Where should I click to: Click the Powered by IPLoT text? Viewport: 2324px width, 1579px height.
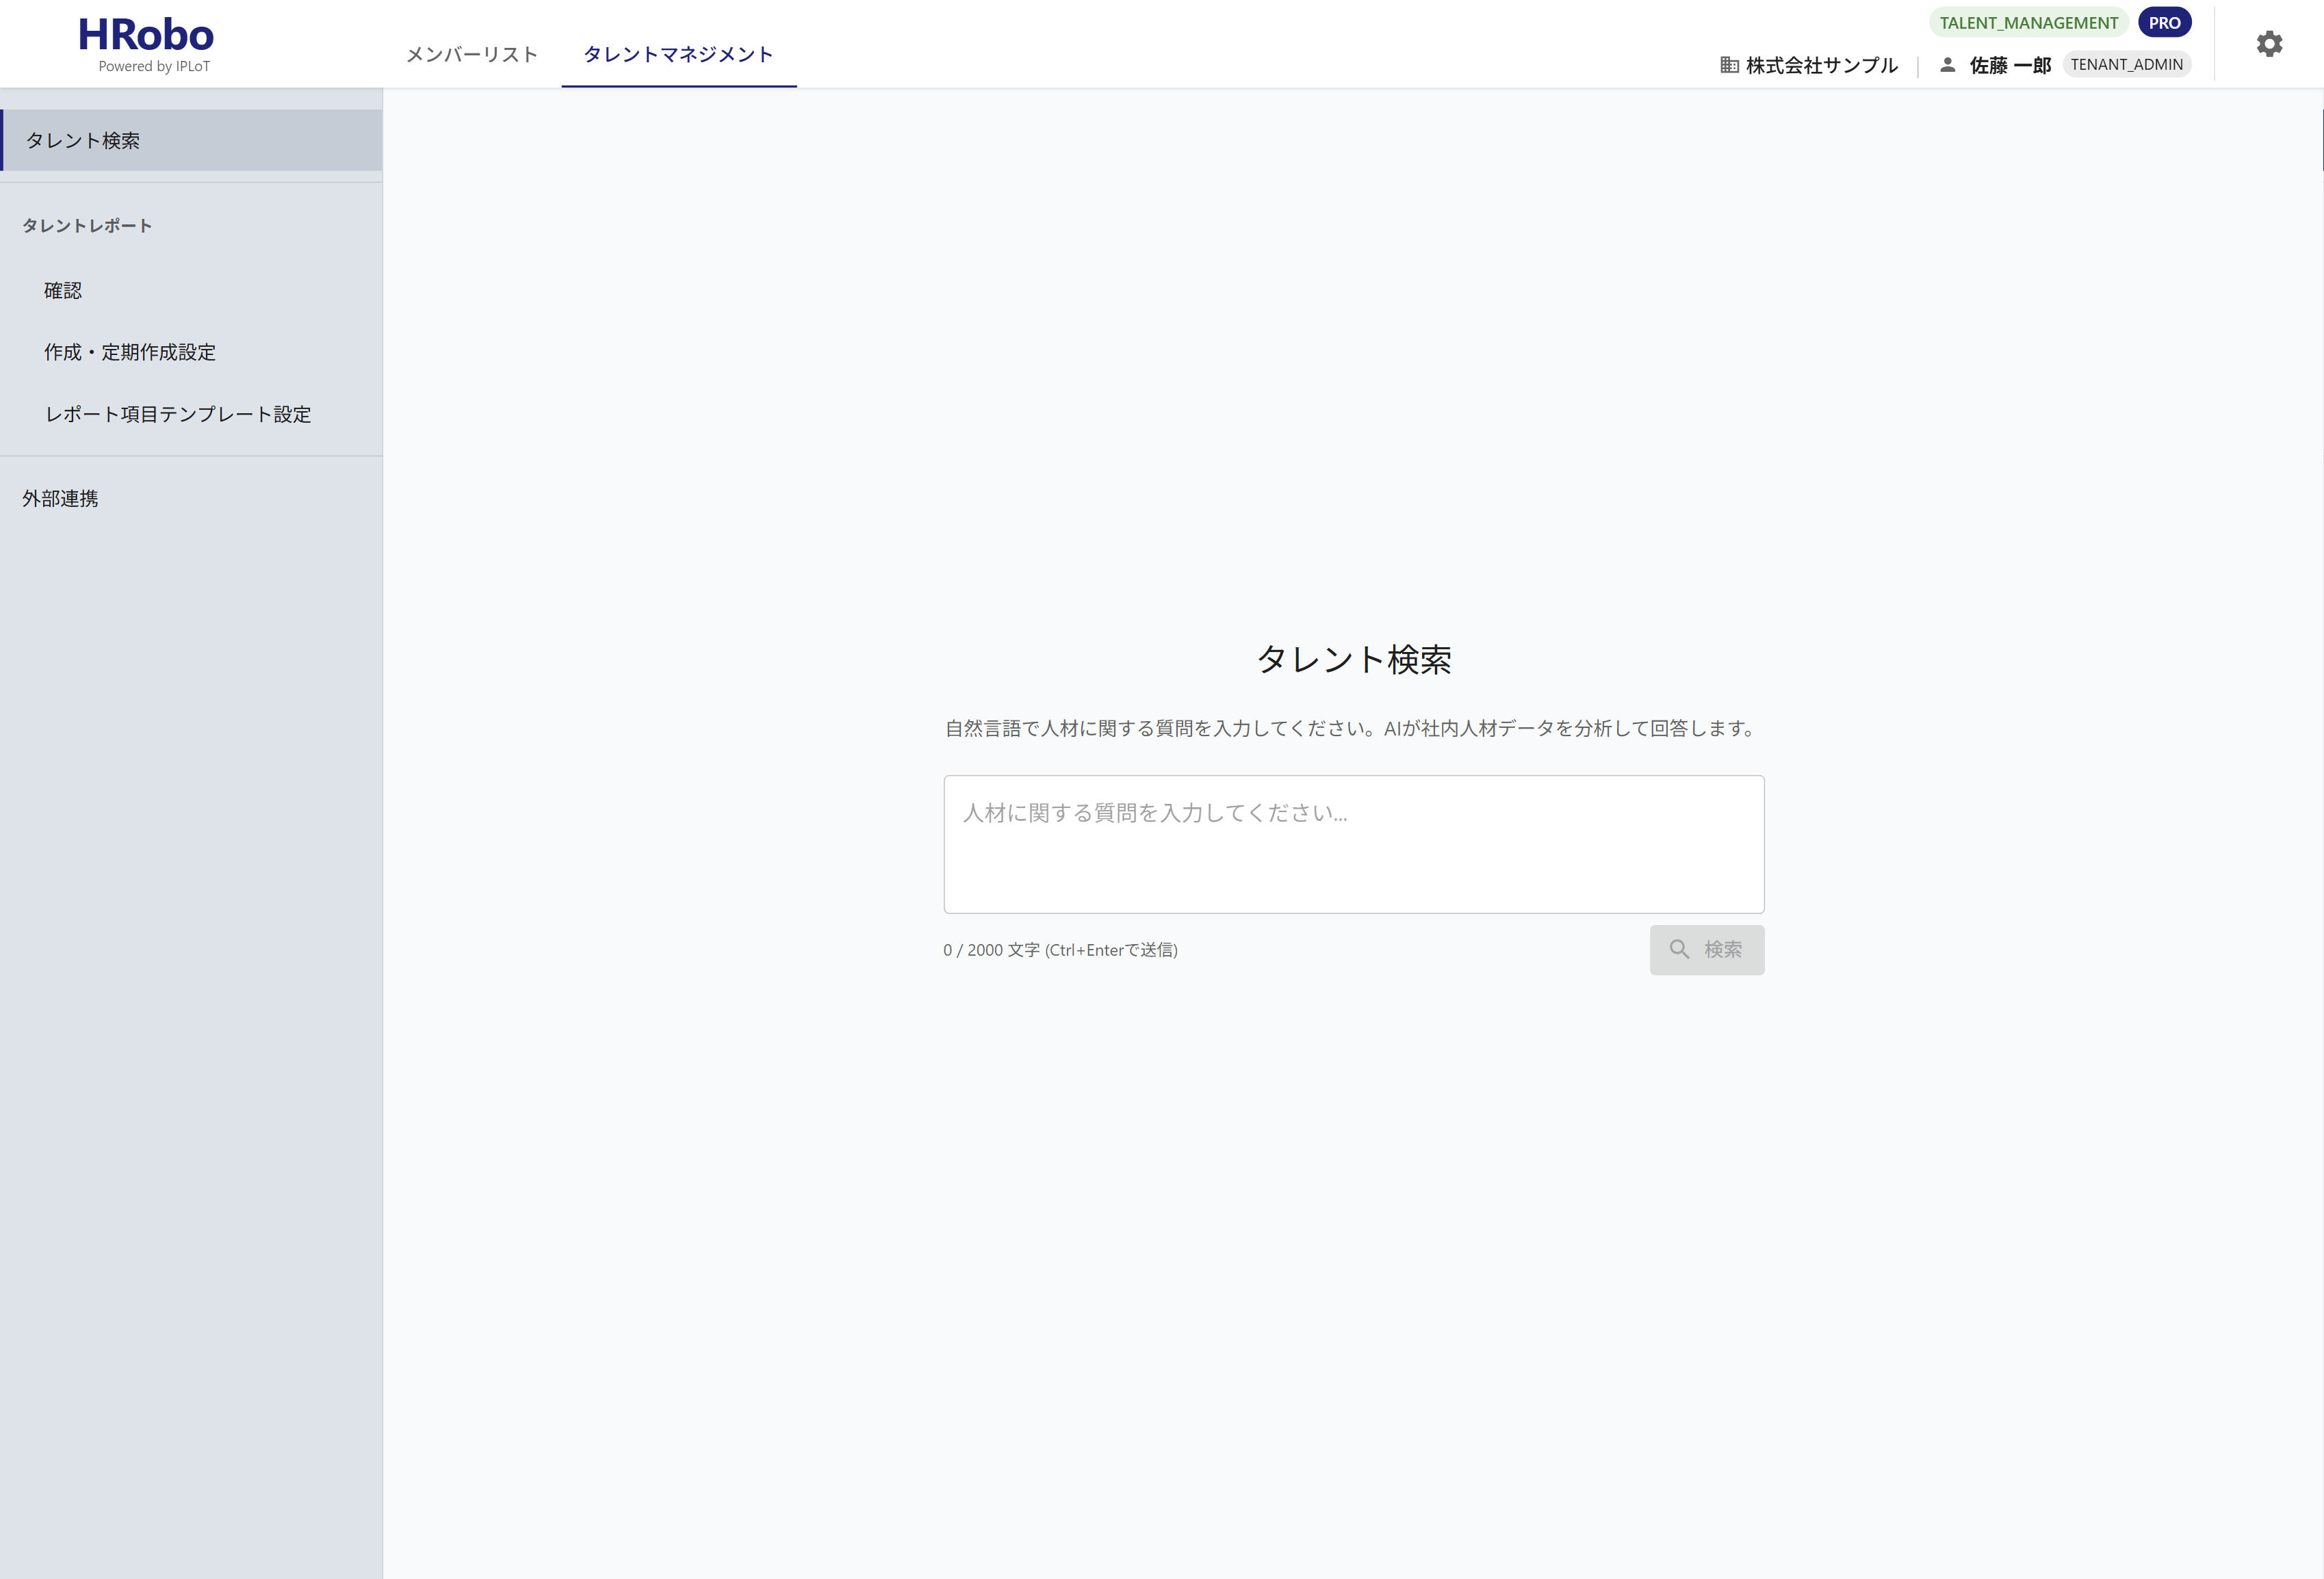tap(154, 67)
